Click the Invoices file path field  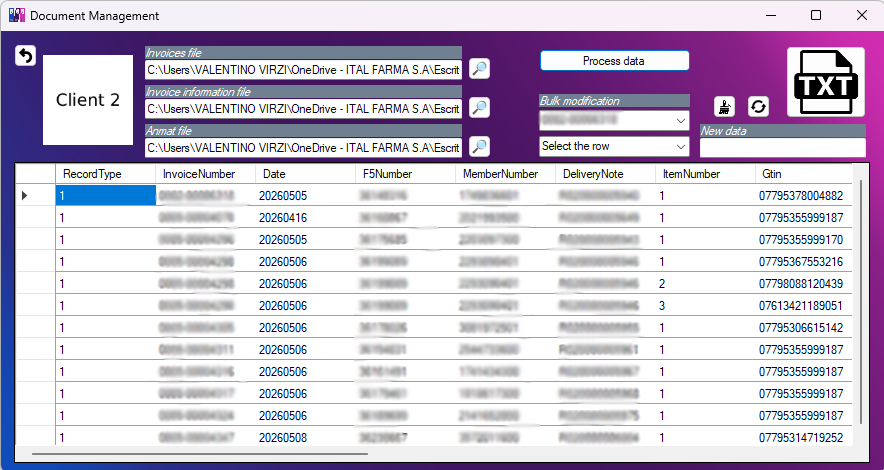point(303,70)
